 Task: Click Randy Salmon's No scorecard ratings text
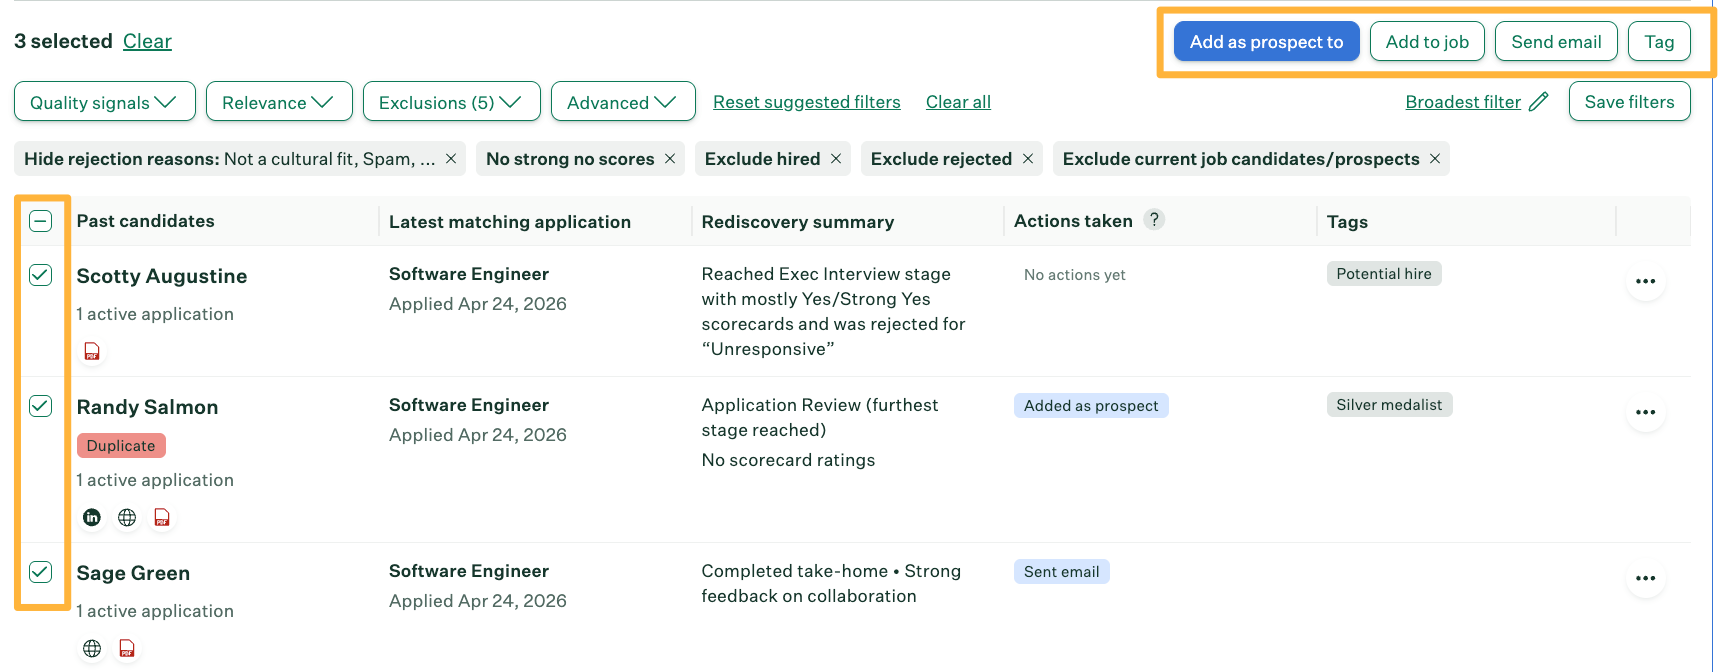(x=788, y=460)
